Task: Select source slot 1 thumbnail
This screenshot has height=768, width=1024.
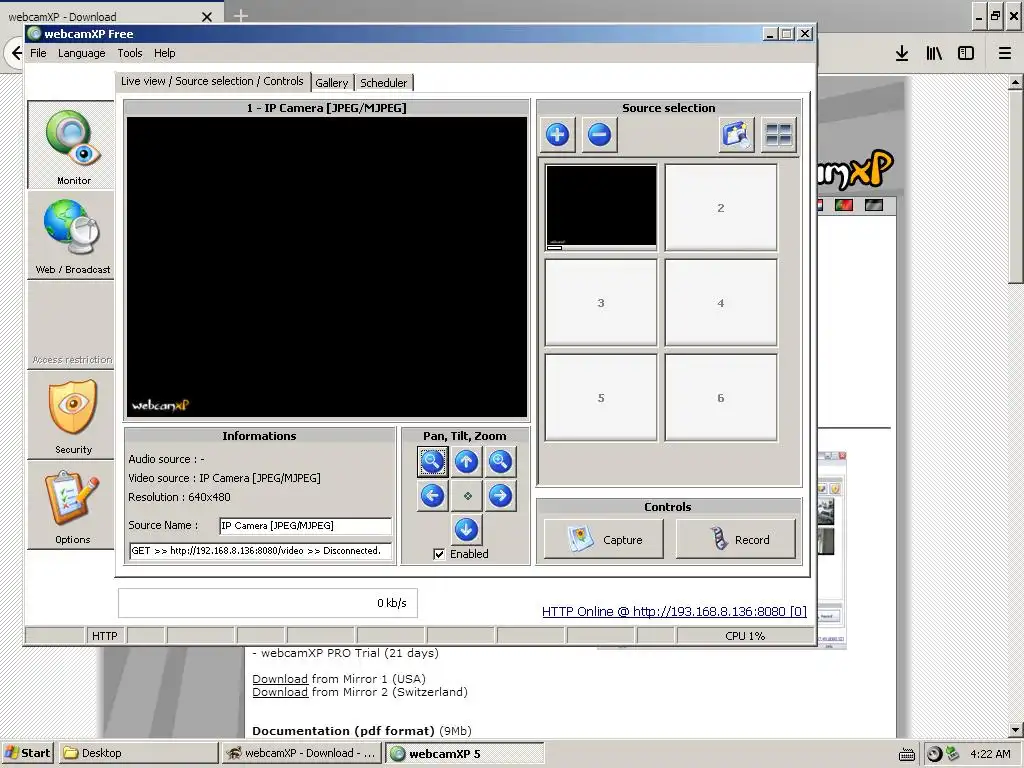Action: coord(601,207)
